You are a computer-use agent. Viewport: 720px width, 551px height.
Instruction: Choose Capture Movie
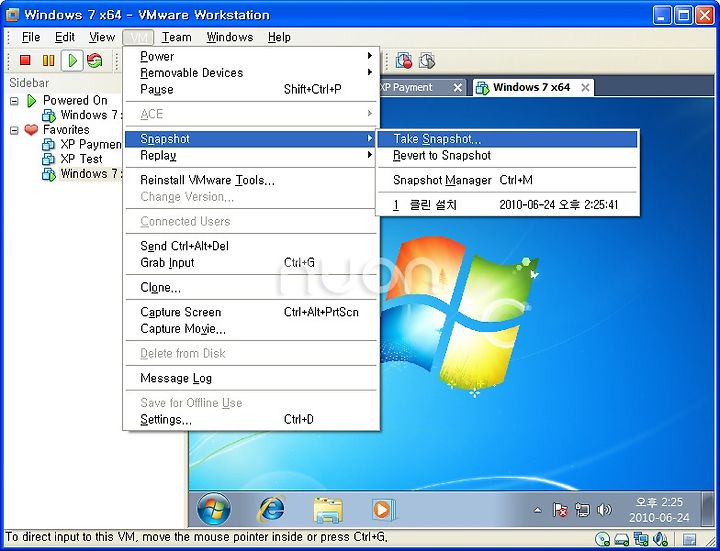pos(251,329)
